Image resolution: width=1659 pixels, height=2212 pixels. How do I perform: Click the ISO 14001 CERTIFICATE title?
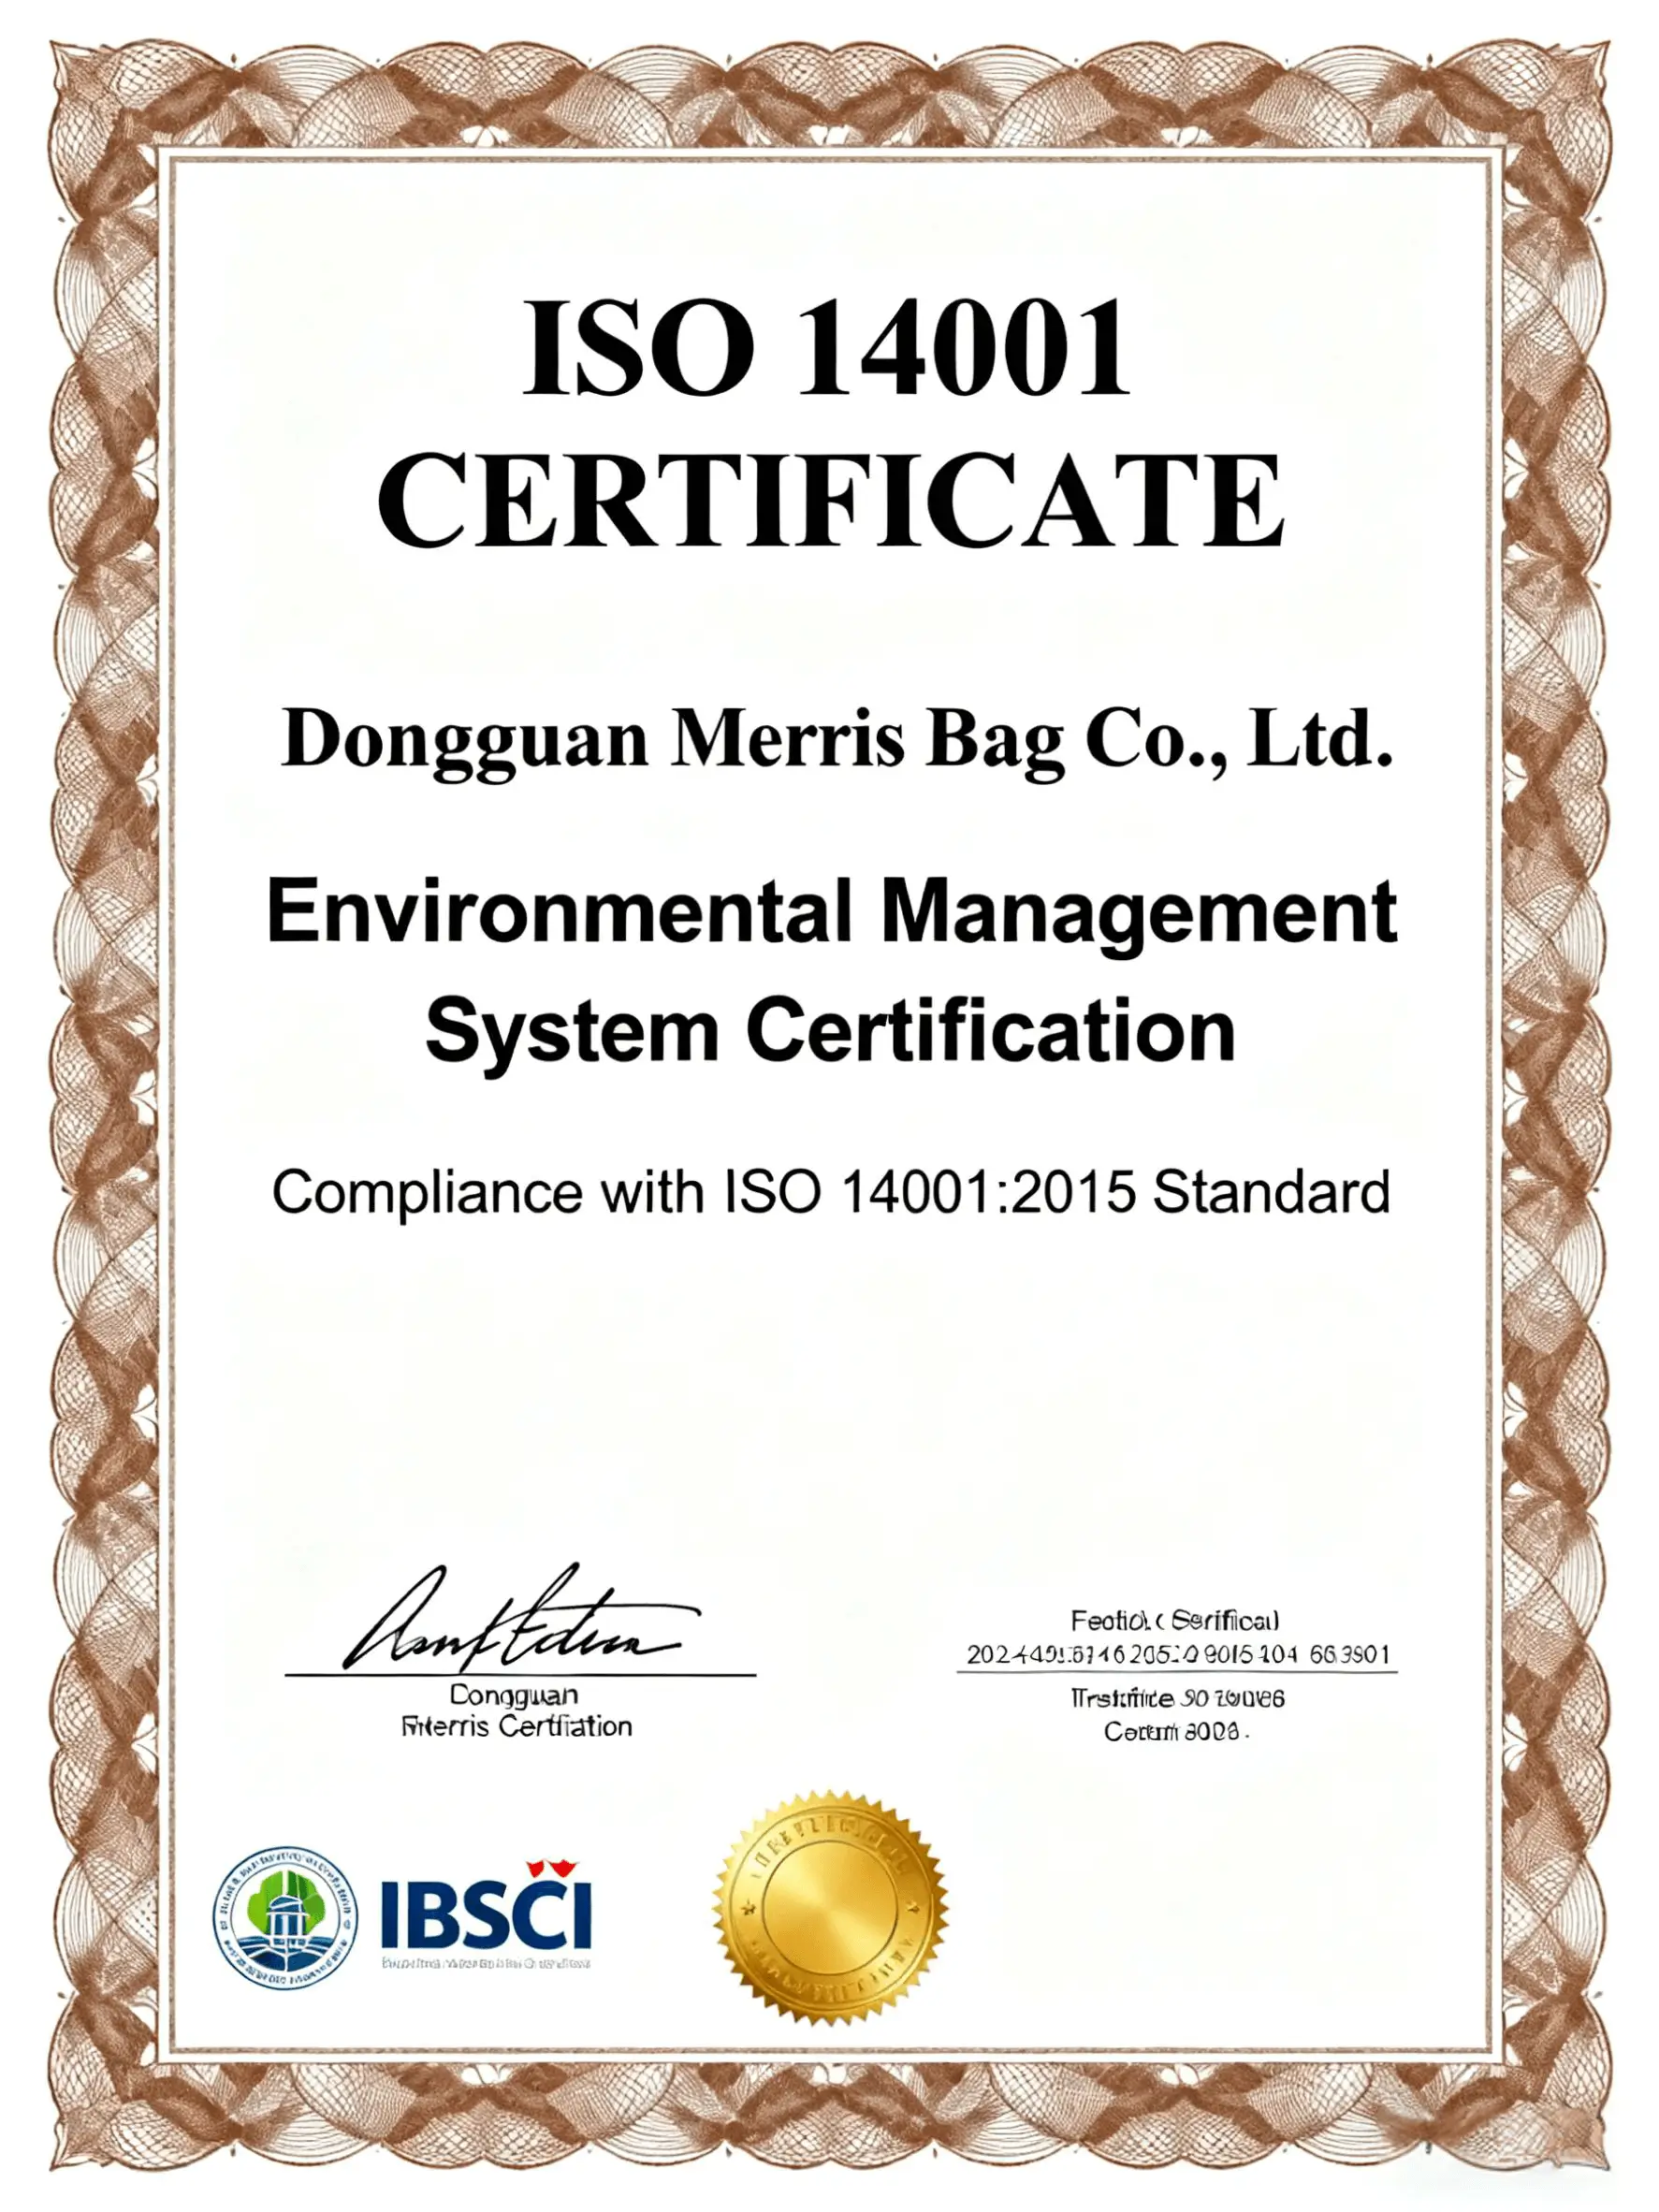(x=828, y=420)
